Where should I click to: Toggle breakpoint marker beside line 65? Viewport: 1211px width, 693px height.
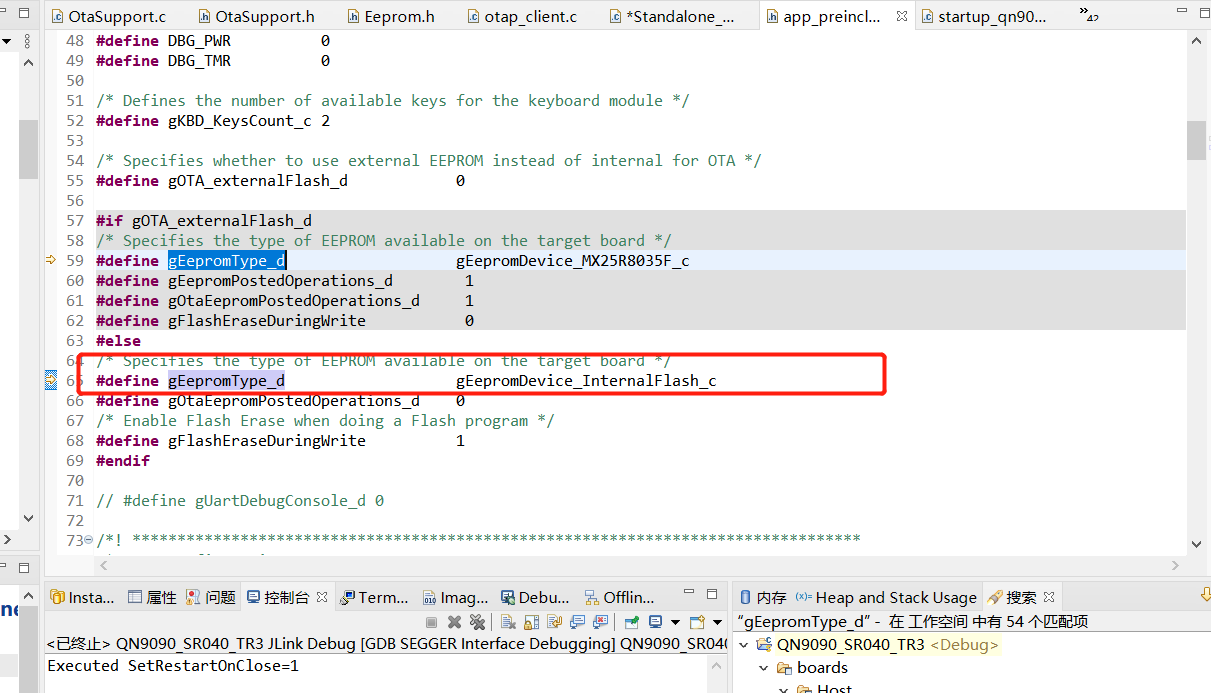(x=51, y=380)
